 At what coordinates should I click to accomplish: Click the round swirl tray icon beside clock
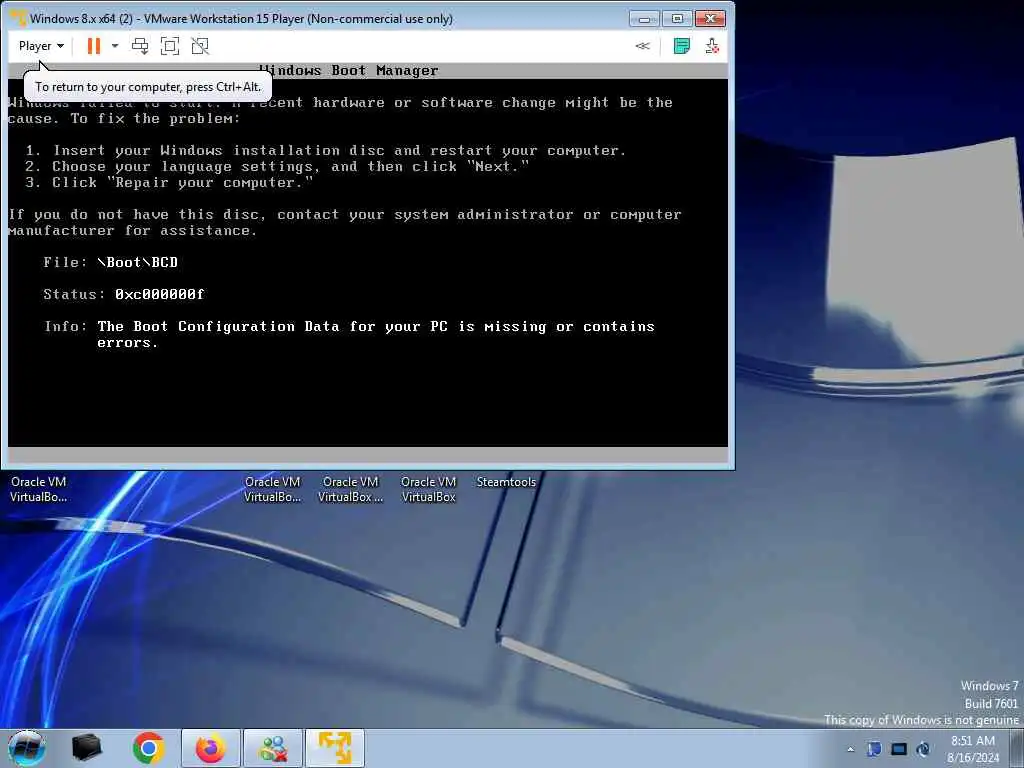pyautogui.click(x=923, y=749)
